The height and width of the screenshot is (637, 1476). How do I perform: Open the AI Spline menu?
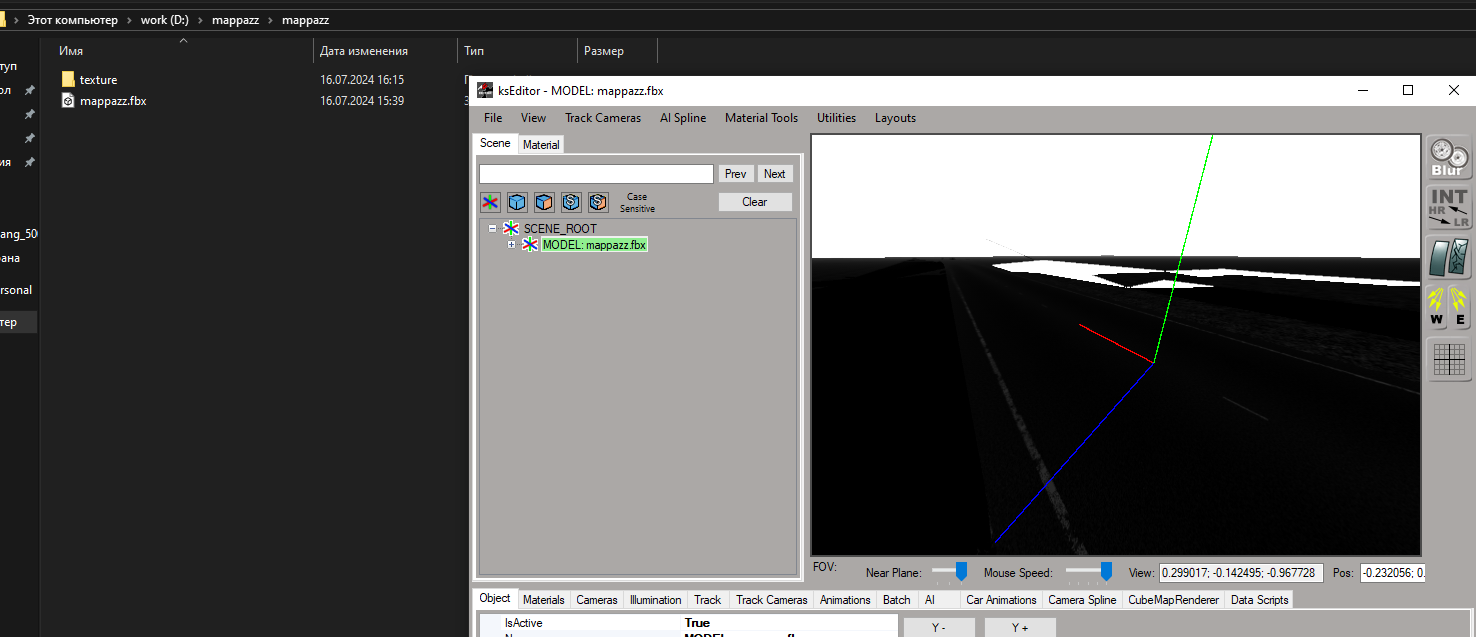click(683, 118)
